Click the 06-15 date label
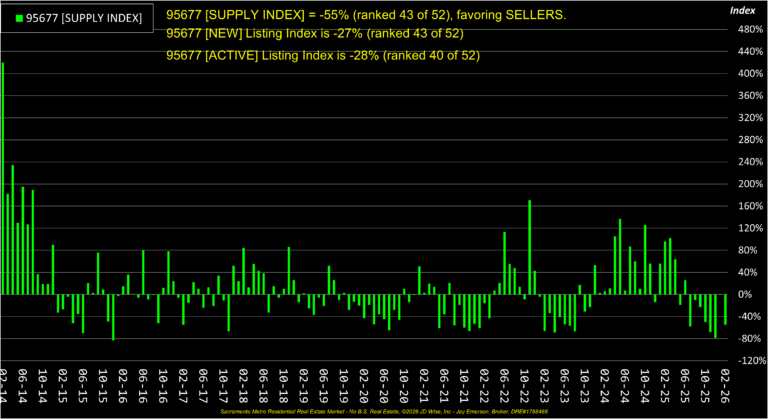The height and width of the screenshot is (419, 768). pos(83,386)
